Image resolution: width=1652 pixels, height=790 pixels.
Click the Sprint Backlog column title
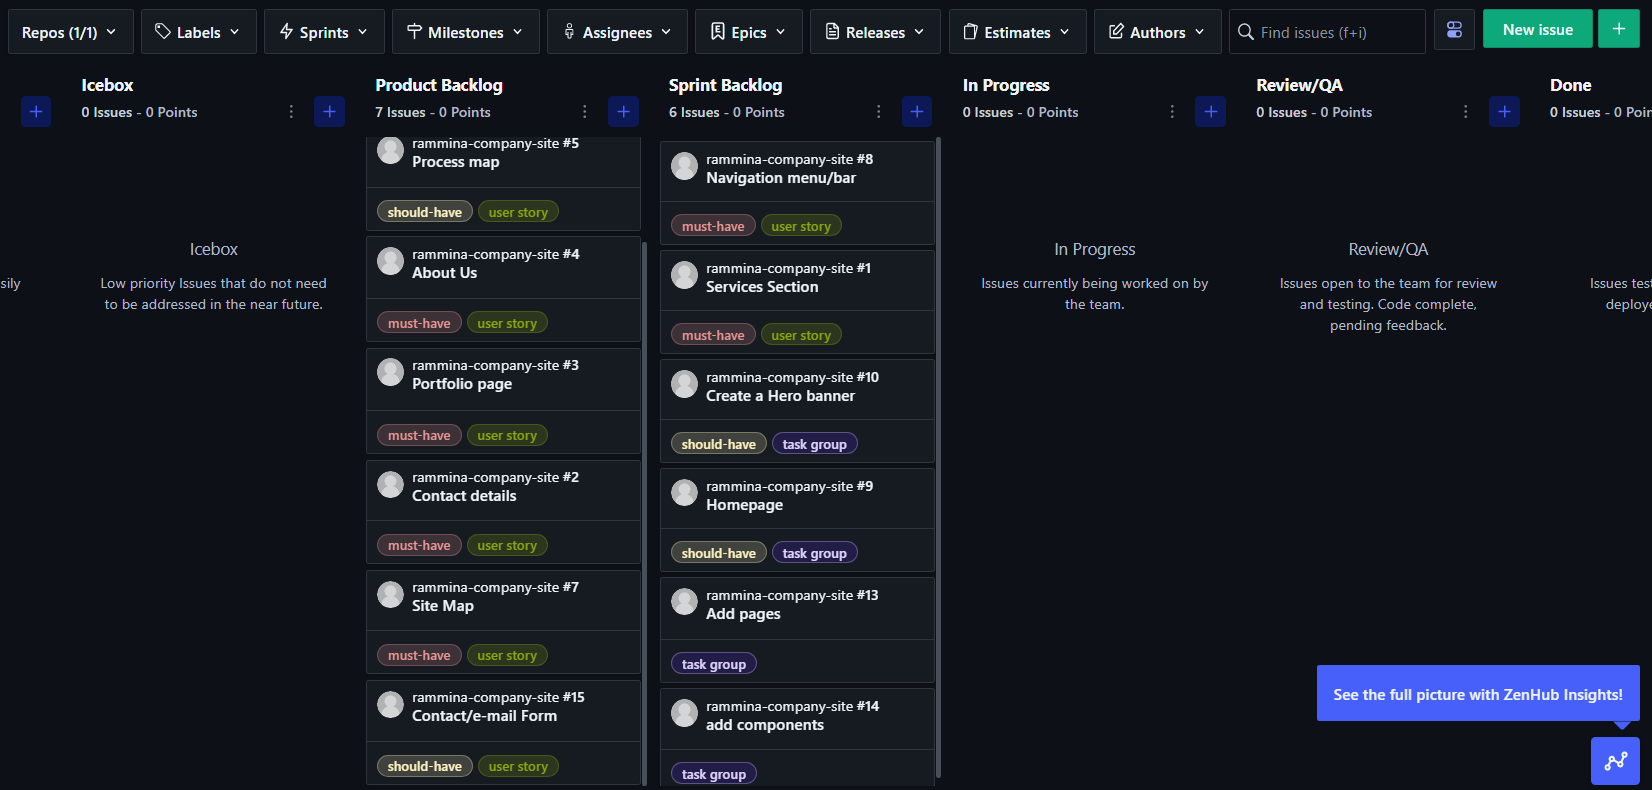pyautogui.click(x=725, y=85)
